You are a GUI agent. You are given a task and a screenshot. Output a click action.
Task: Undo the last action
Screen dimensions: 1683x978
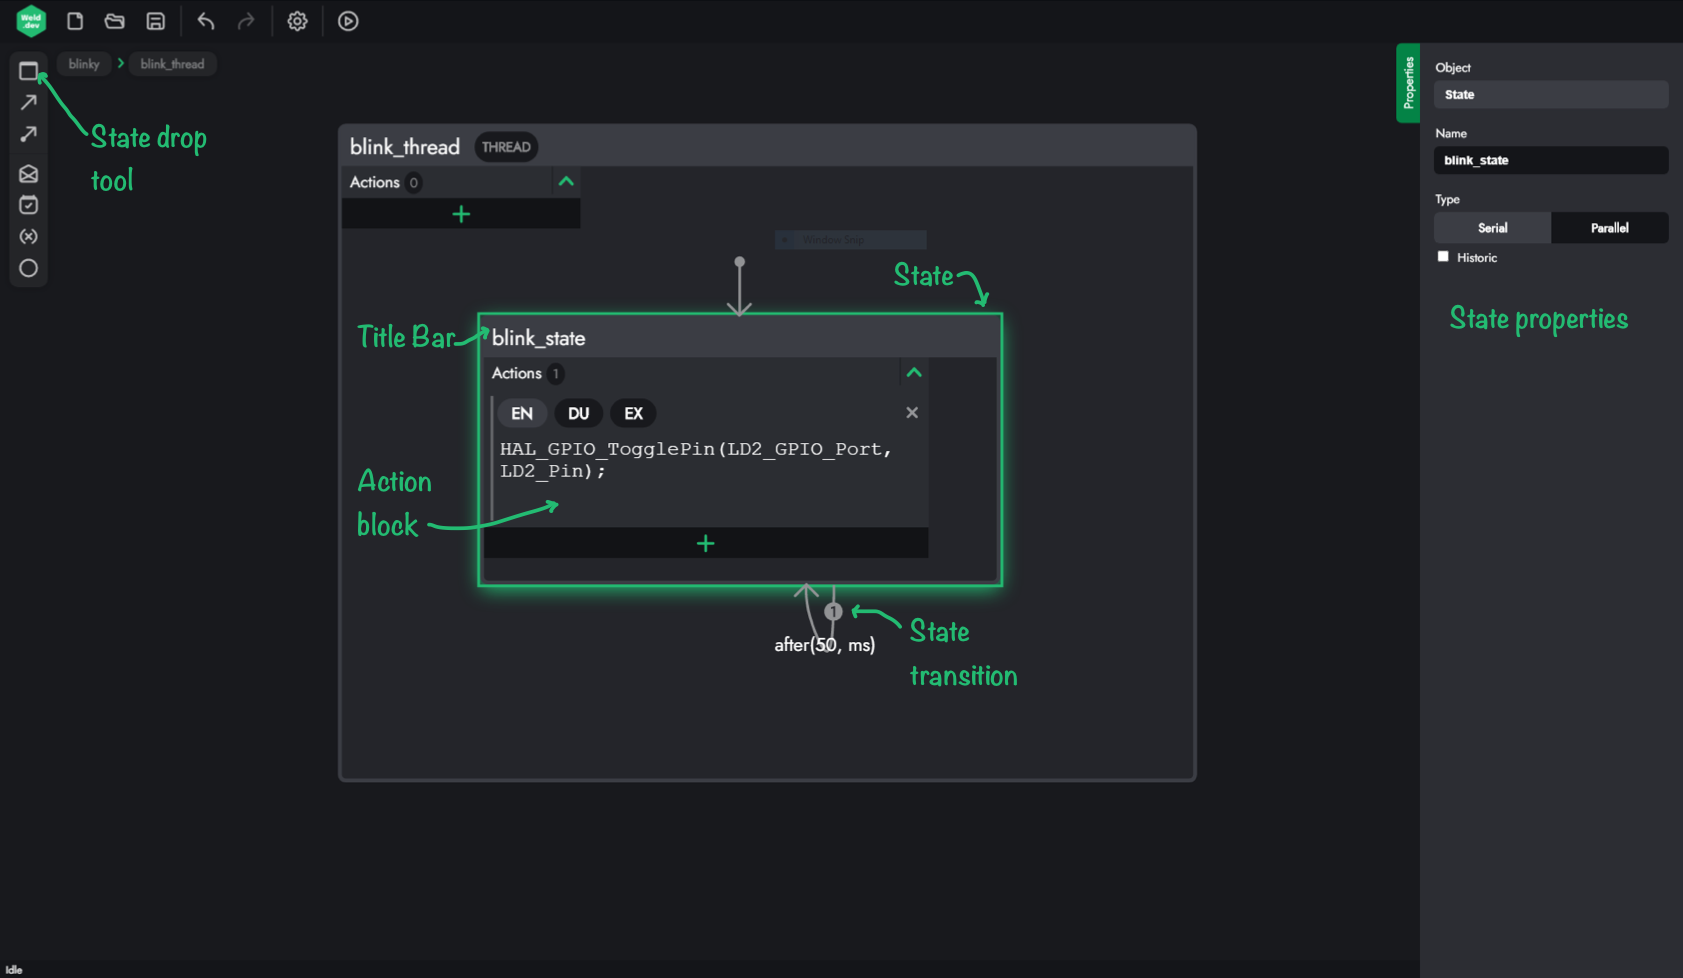206,21
